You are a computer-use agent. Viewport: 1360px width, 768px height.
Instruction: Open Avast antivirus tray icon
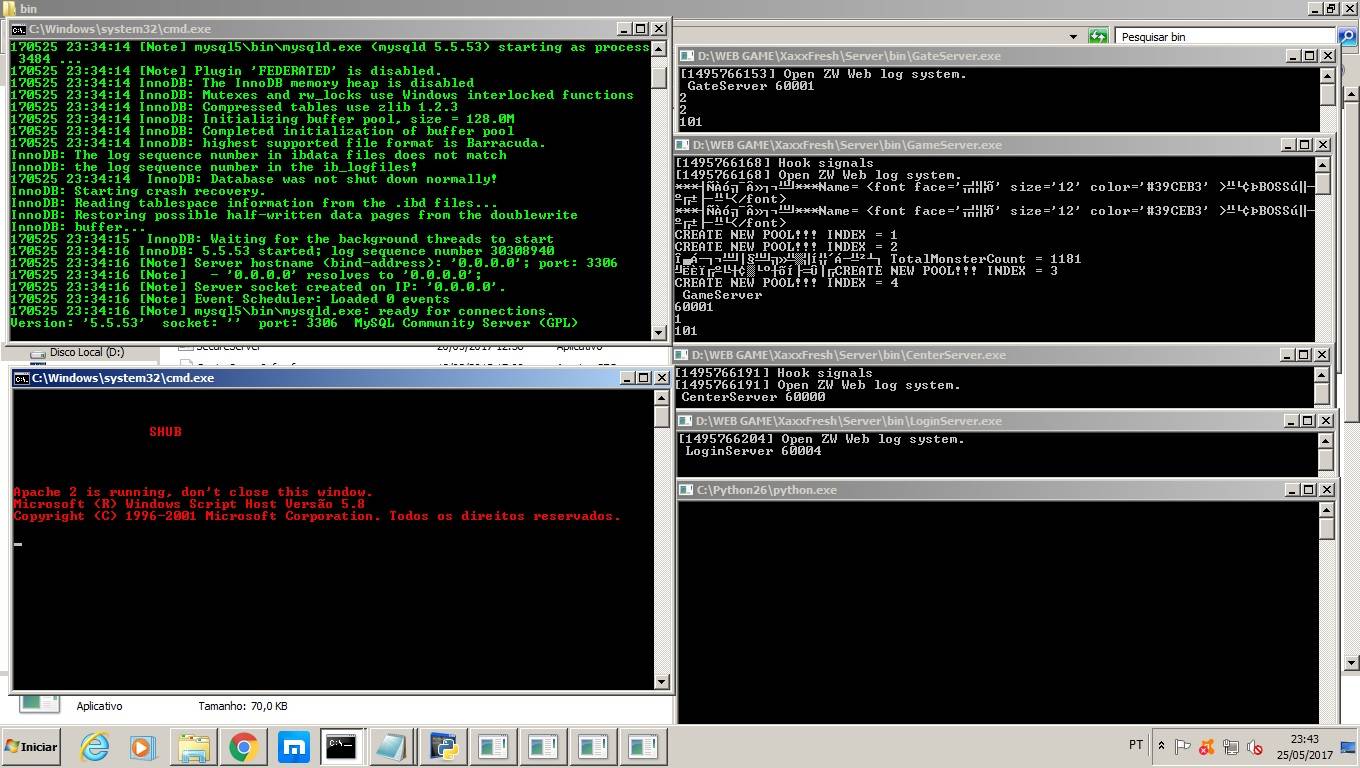1207,746
